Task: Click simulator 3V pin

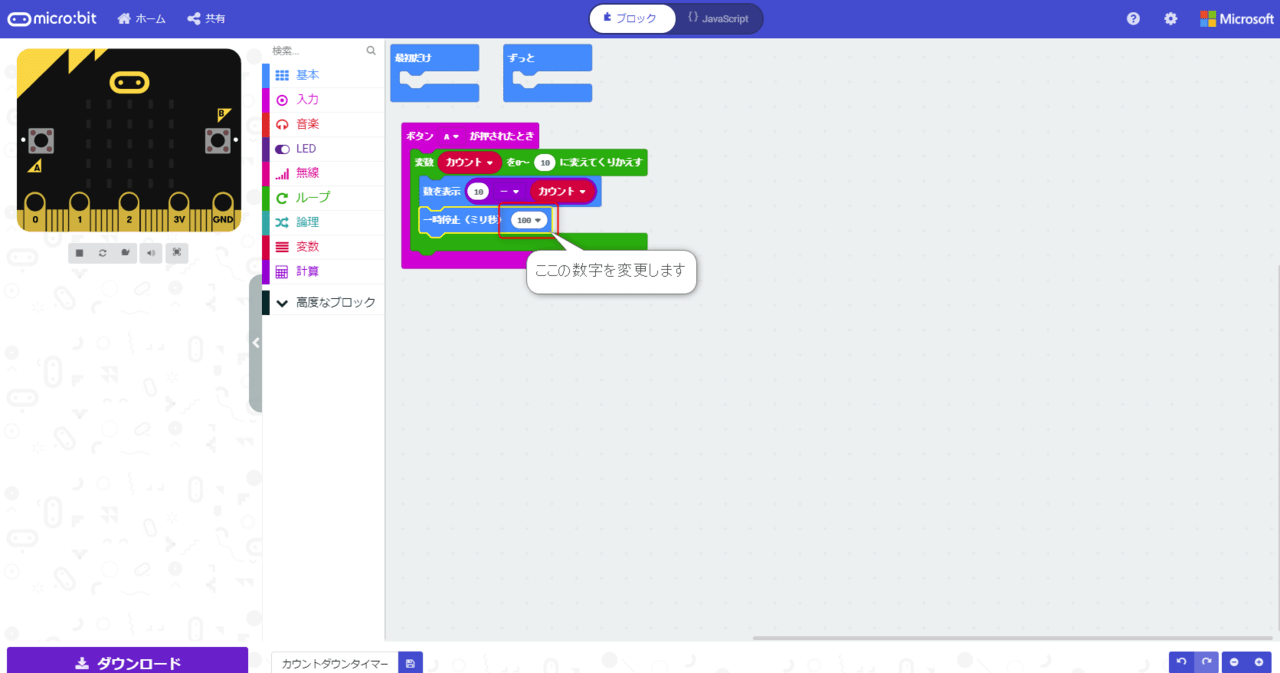Action: [179, 211]
